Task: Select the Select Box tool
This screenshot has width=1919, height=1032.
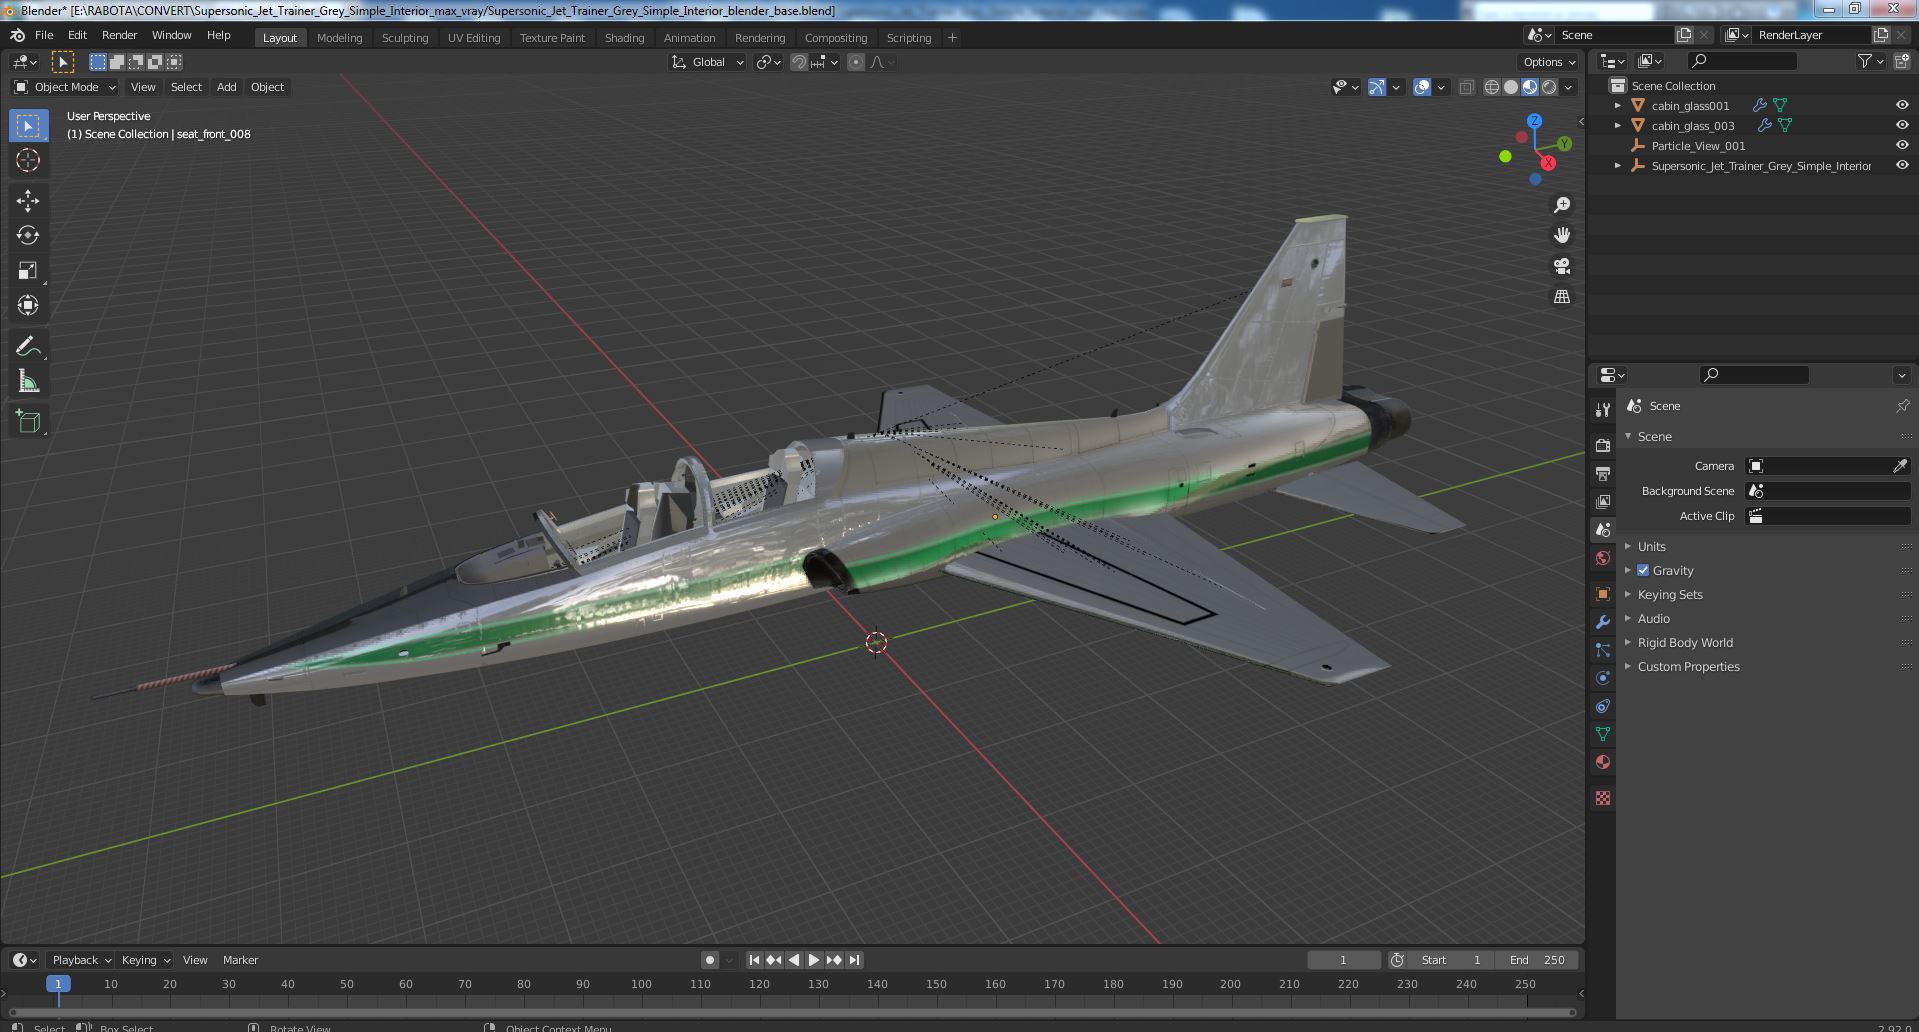Action: pyautogui.click(x=28, y=126)
